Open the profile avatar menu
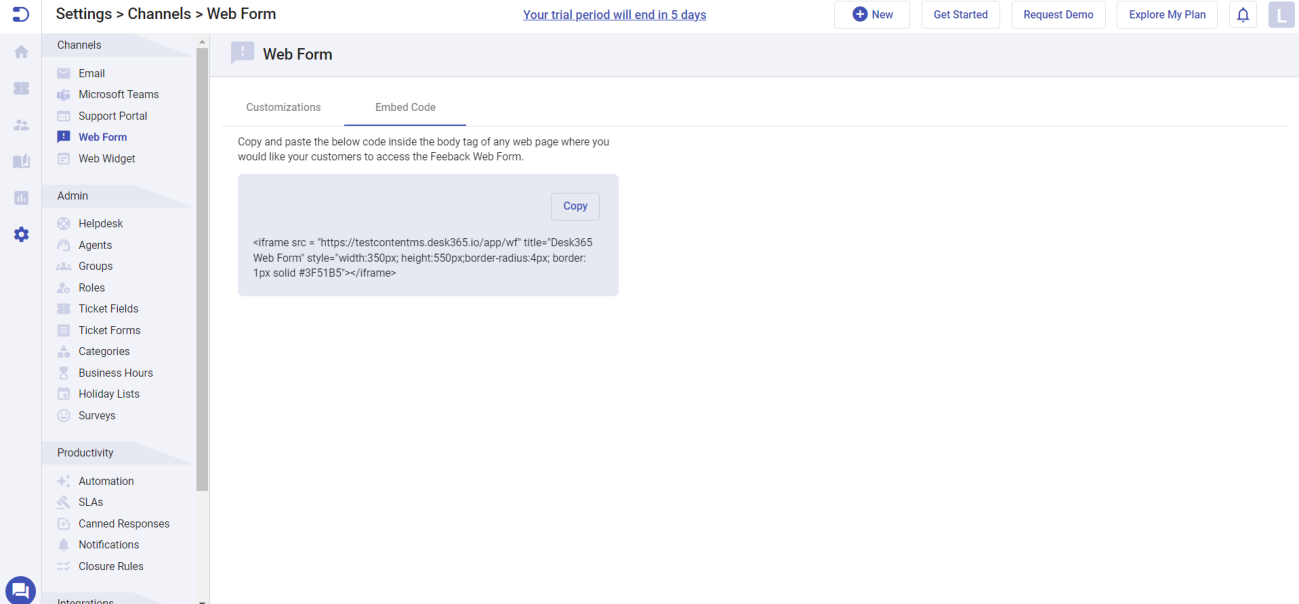 (x=1281, y=14)
